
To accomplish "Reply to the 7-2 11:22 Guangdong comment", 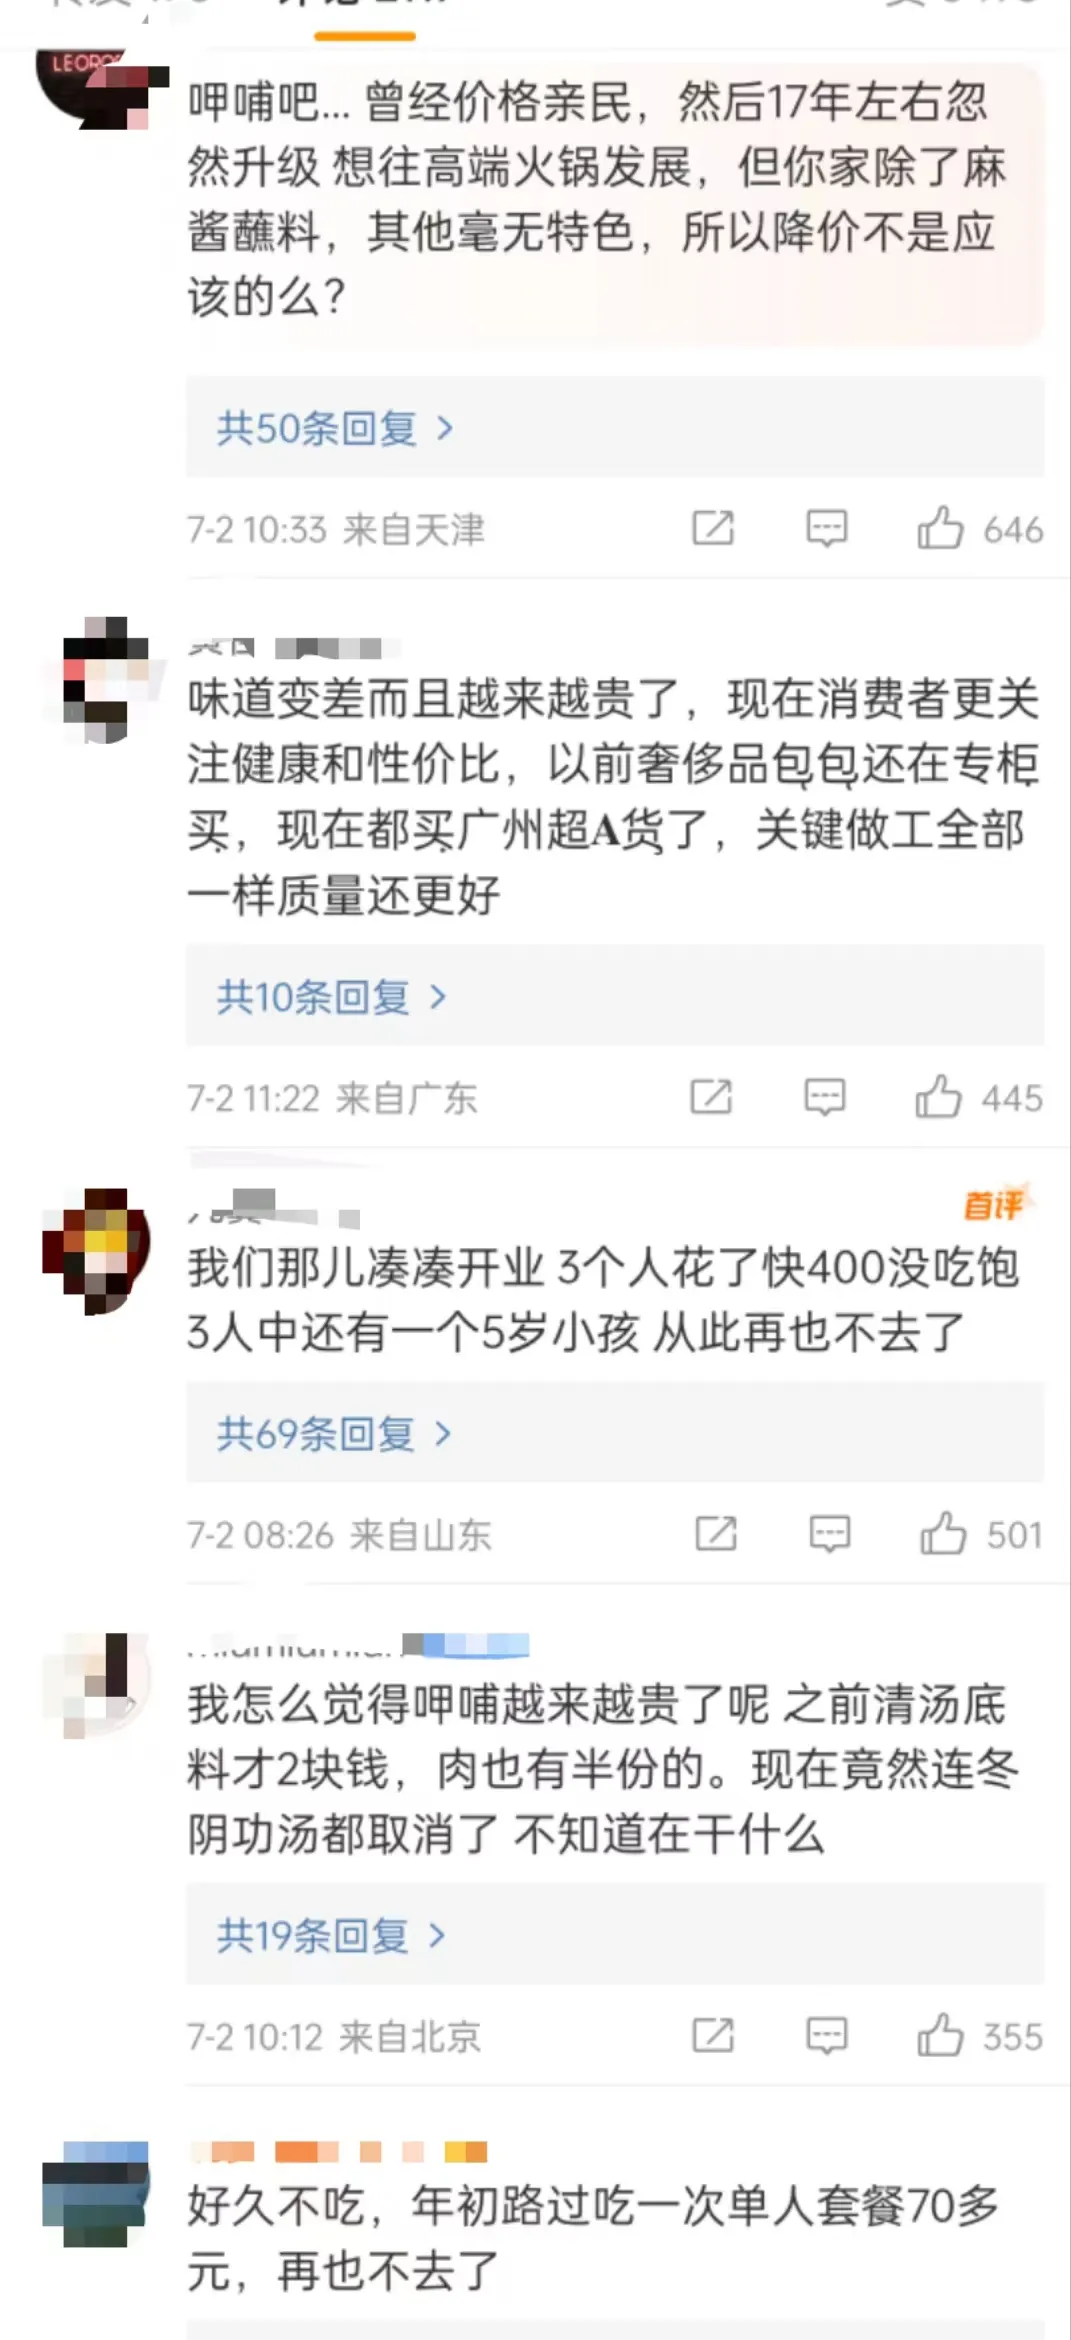I will pyautogui.click(x=825, y=1097).
